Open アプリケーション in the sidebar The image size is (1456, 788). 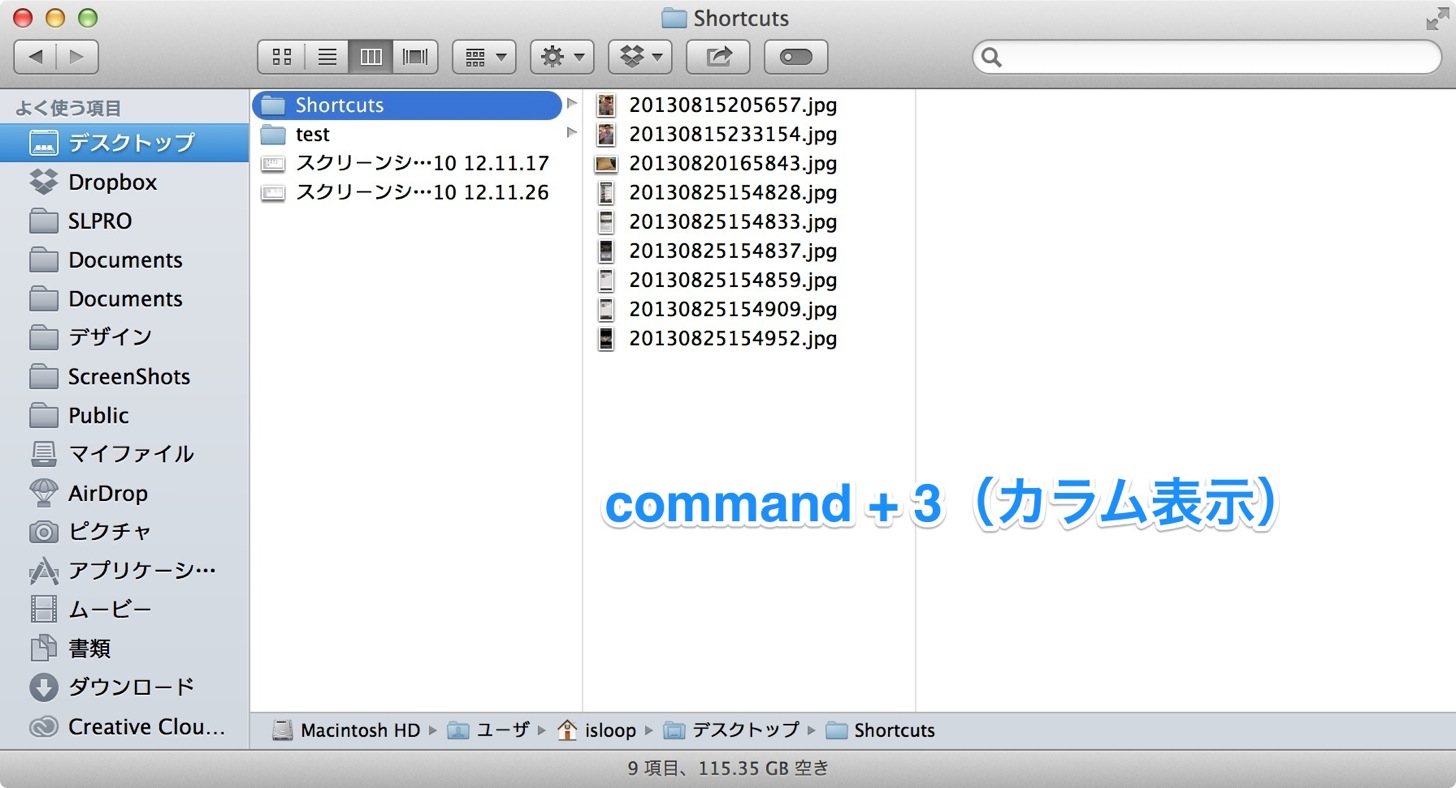pyautogui.click(x=124, y=570)
